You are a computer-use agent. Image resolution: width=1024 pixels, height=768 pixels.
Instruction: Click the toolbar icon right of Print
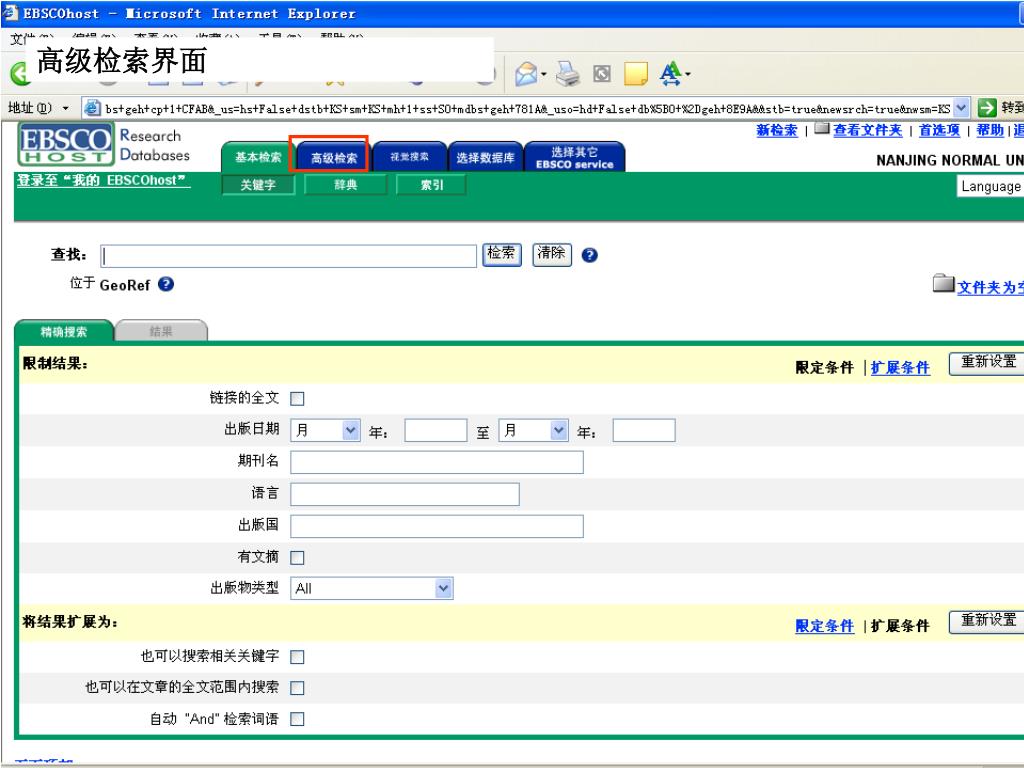click(x=601, y=74)
